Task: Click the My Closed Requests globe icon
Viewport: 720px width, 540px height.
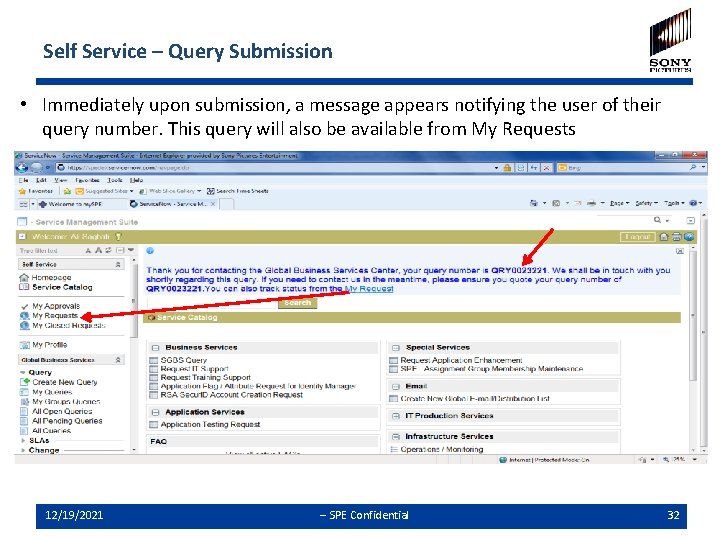Action: (24, 326)
